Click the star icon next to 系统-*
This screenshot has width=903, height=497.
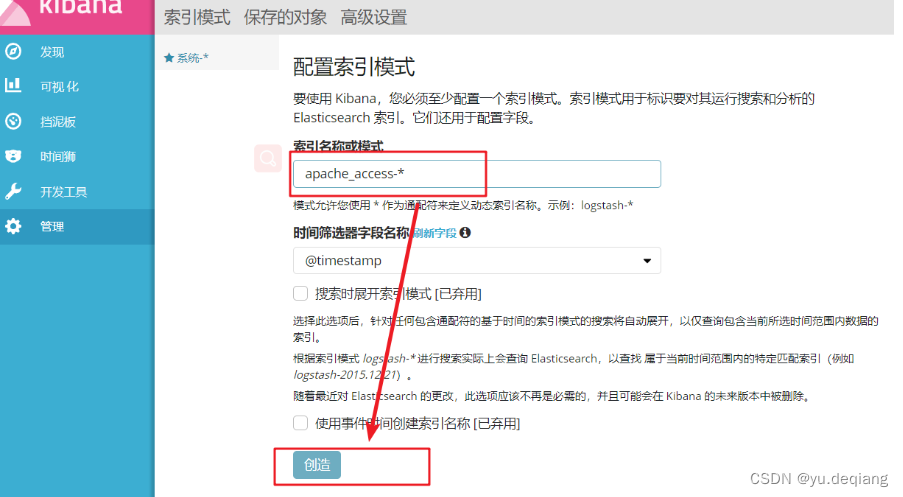(169, 58)
